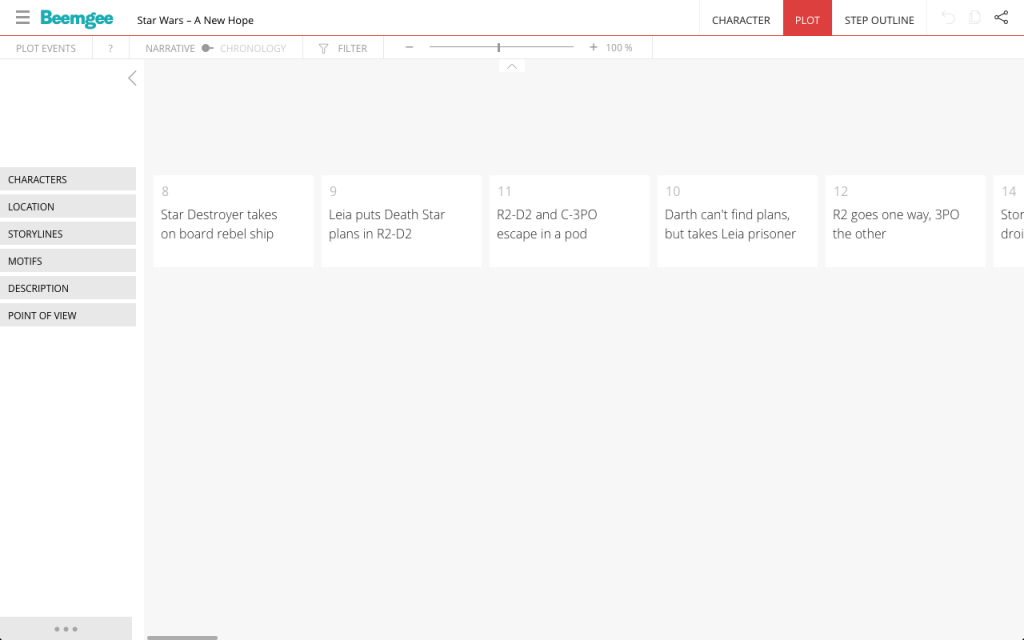Click event number 9 label
Image resolution: width=1024 pixels, height=640 pixels.
333,191
